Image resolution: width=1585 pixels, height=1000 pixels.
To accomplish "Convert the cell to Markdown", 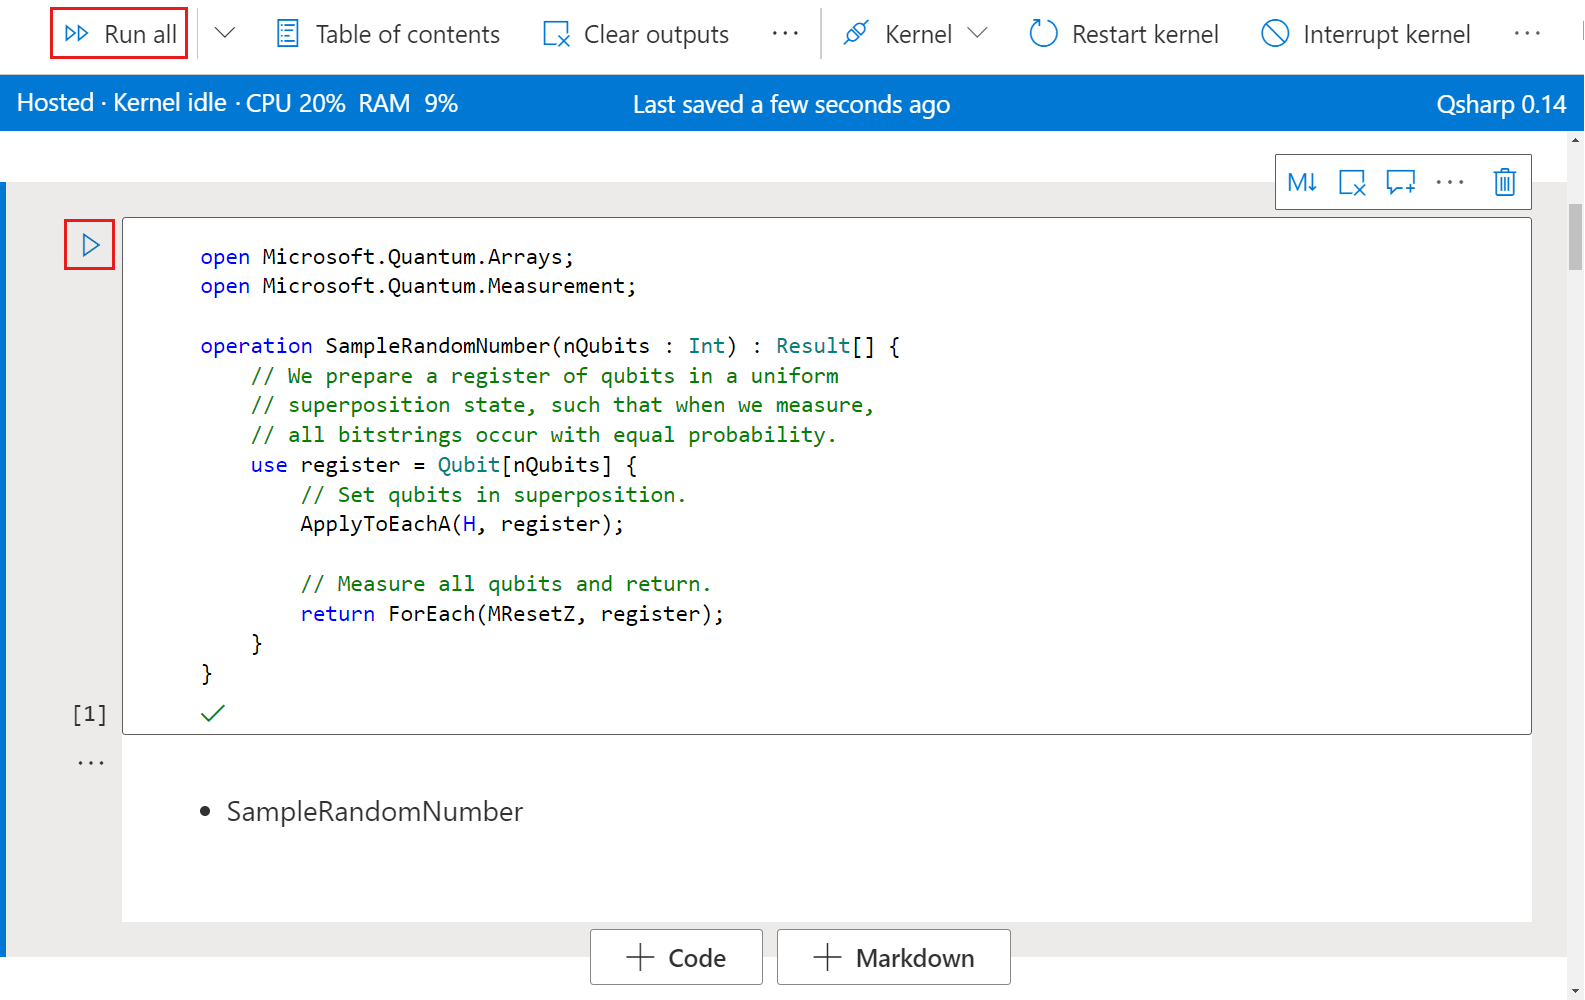I will (1302, 182).
